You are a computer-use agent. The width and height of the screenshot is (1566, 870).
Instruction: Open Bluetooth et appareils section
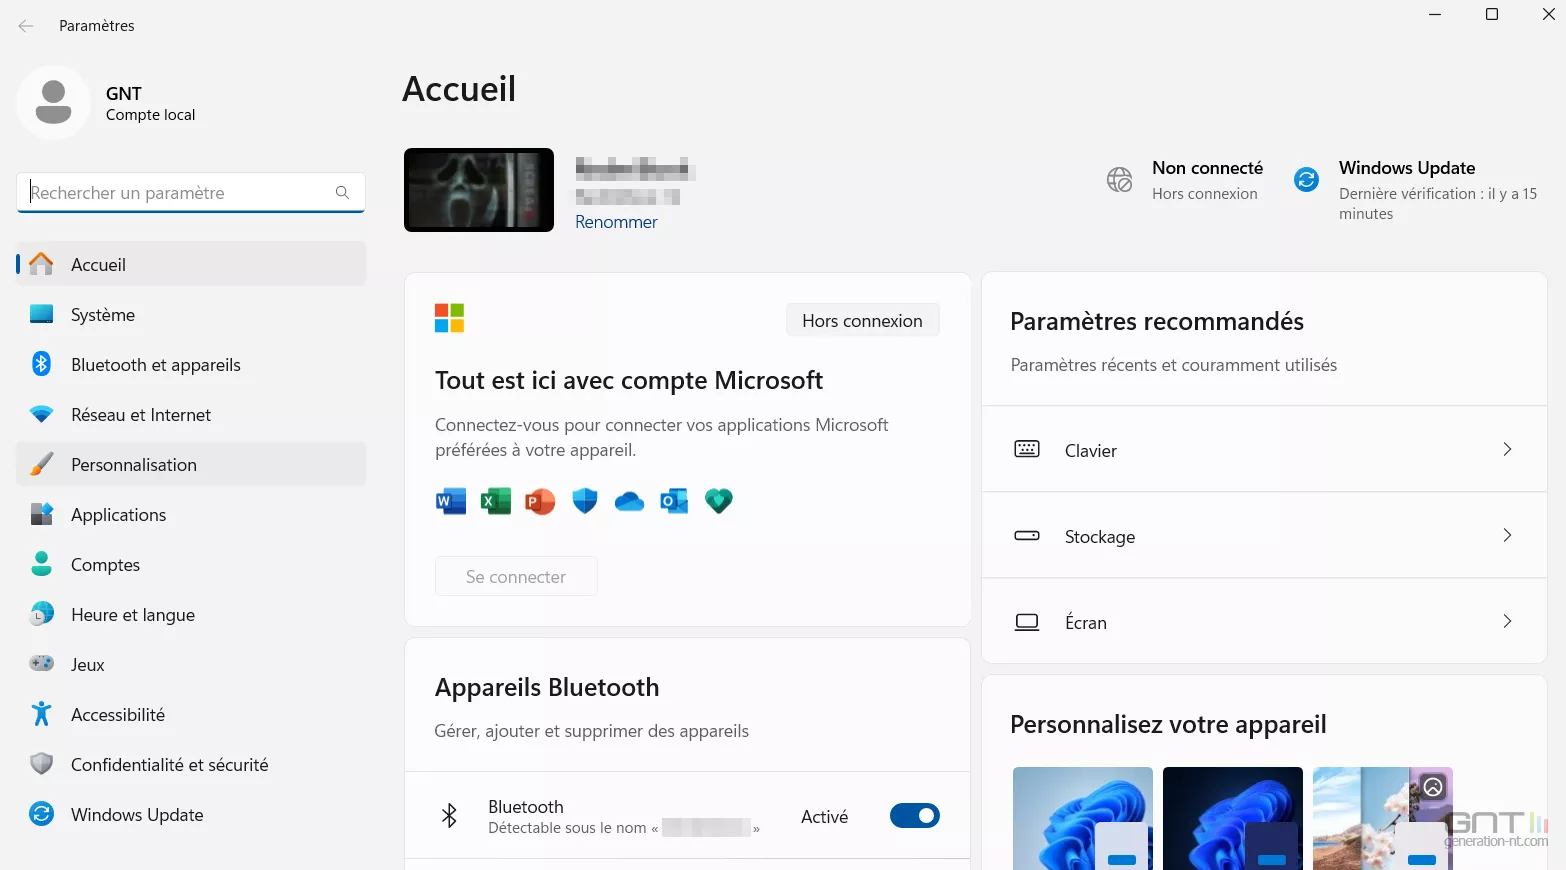click(191, 364)
